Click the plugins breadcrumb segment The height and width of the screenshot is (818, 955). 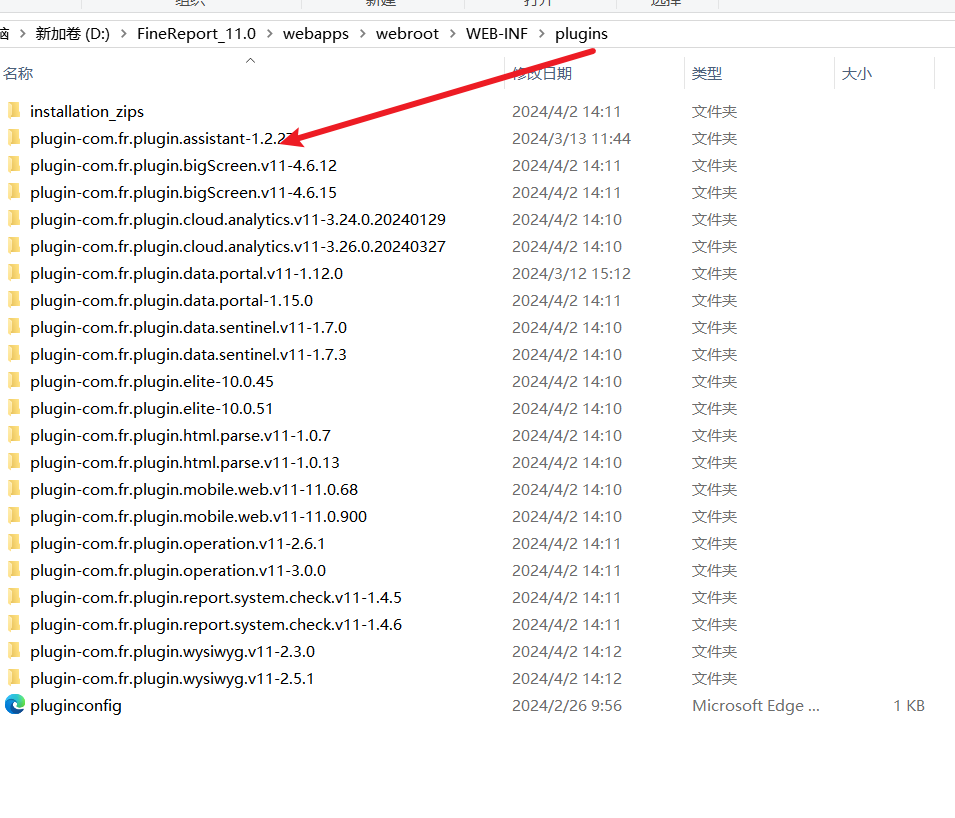coord(581,33)
